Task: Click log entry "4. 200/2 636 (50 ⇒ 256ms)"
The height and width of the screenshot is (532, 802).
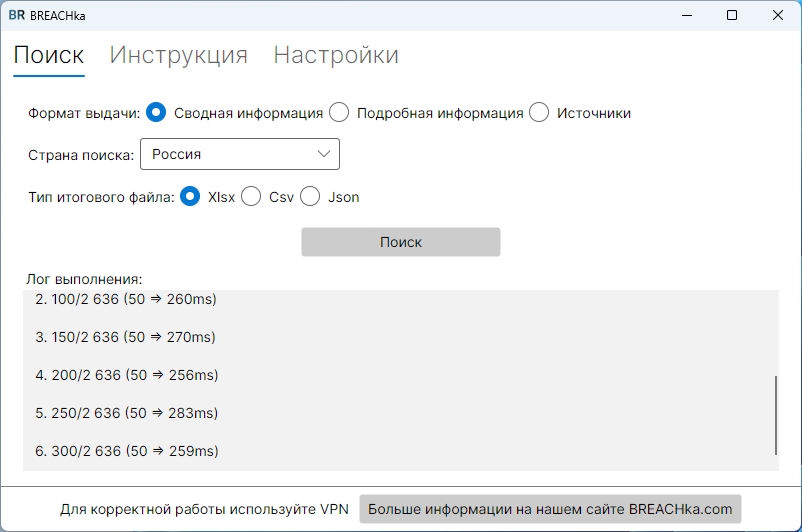Action: 127,375
